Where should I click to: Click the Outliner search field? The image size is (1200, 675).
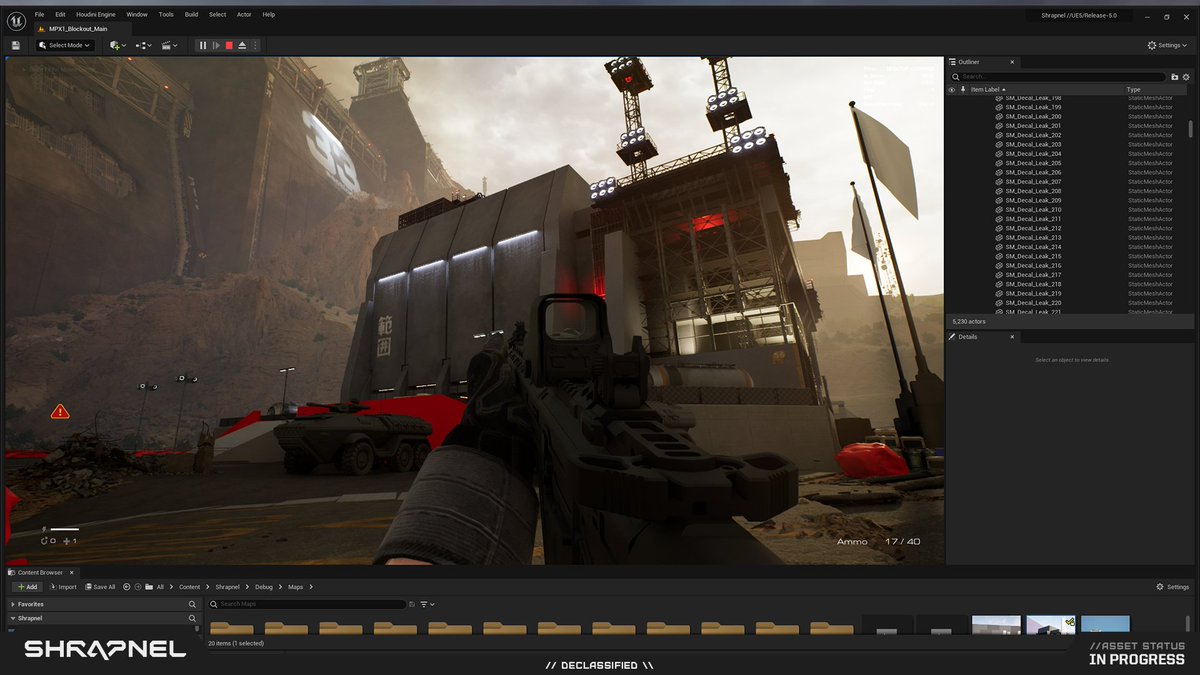pos(1057,76)
